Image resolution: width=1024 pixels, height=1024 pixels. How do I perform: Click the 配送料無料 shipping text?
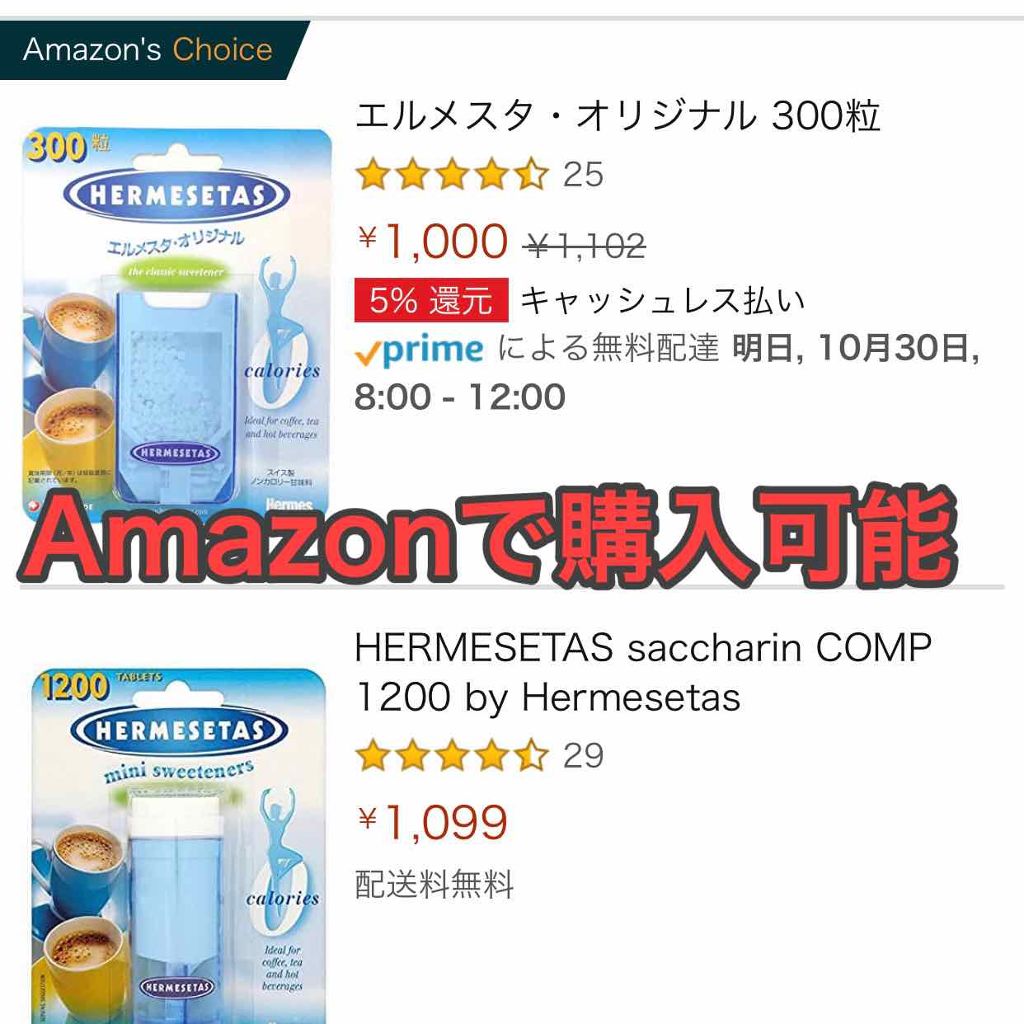point(434,884)
